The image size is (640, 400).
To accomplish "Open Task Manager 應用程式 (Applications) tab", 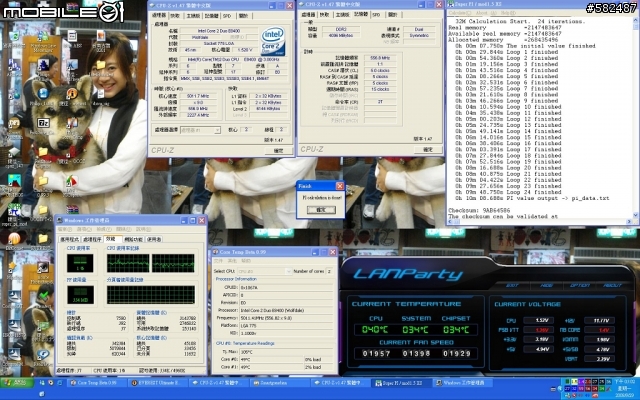I will click(69, 239).
